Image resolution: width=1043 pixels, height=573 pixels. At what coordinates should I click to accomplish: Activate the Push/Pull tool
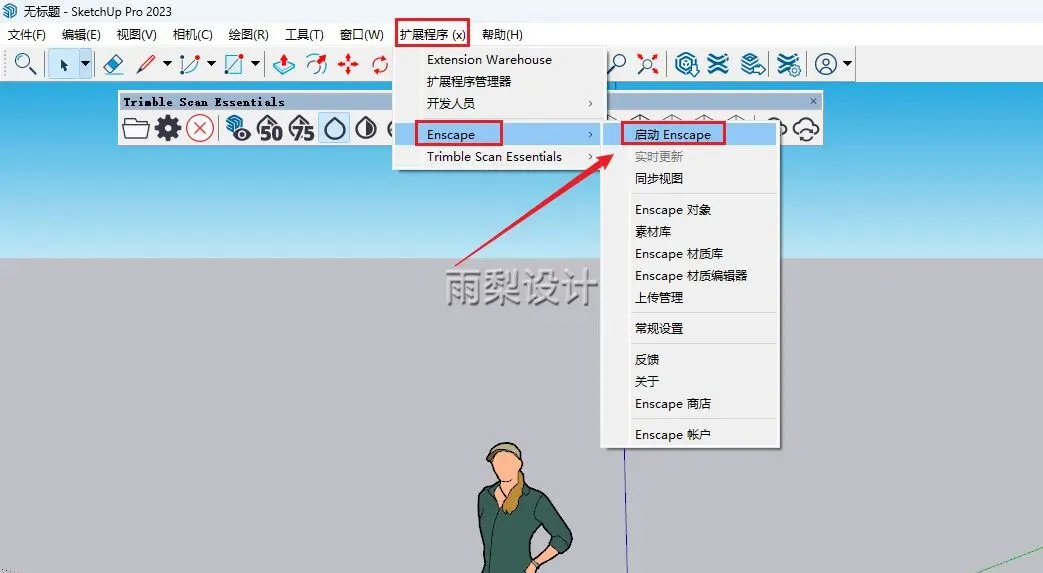click(284, 64)
